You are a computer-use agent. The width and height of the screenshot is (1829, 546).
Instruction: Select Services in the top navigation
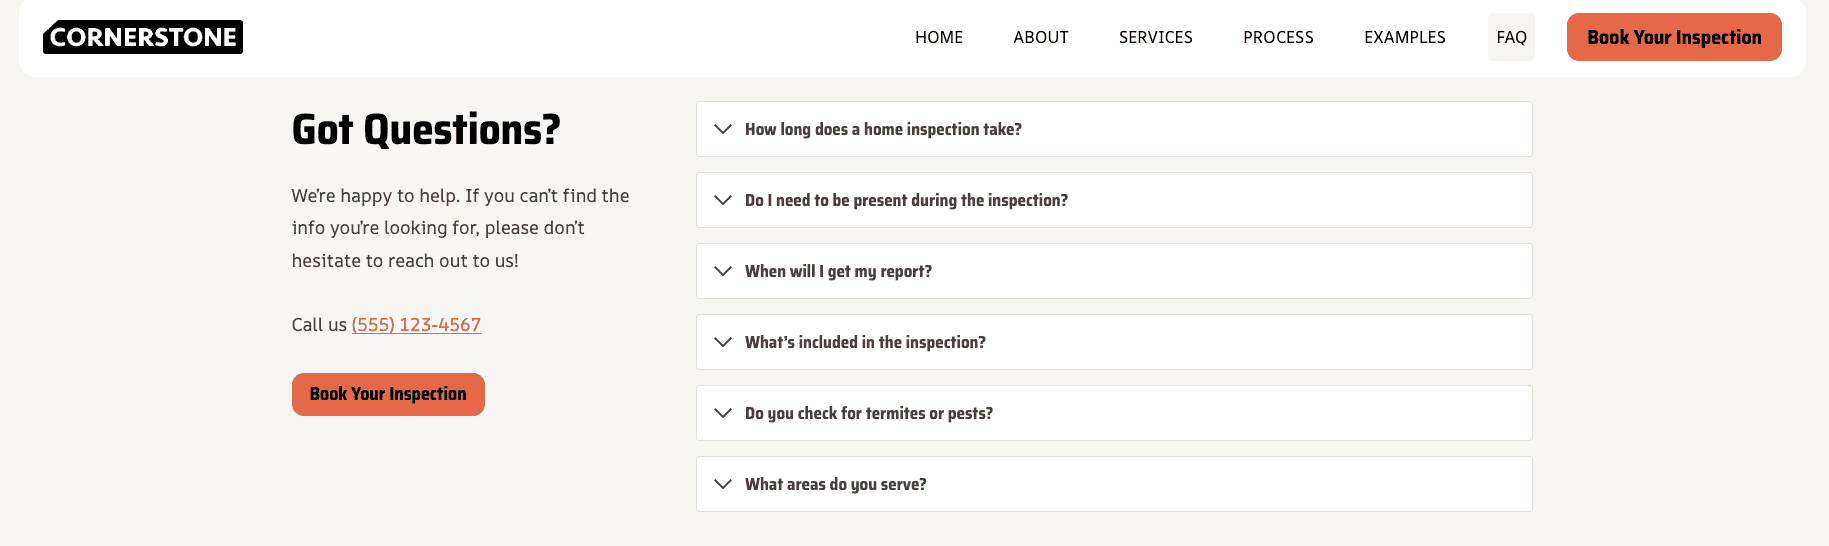pos(1155,37)
